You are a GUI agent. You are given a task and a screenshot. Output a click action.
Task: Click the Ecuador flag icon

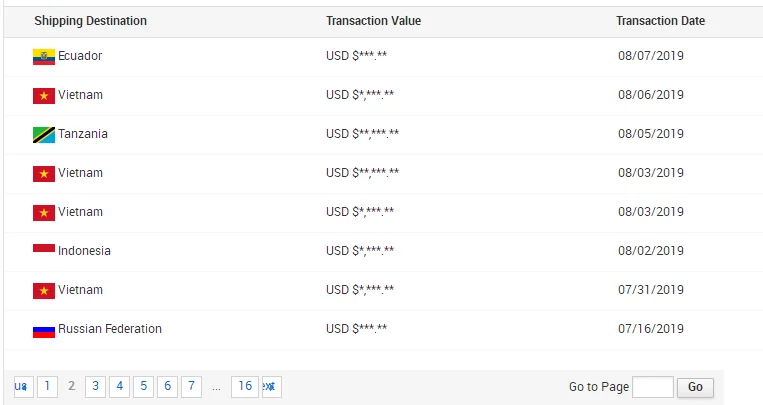(43, 57)
